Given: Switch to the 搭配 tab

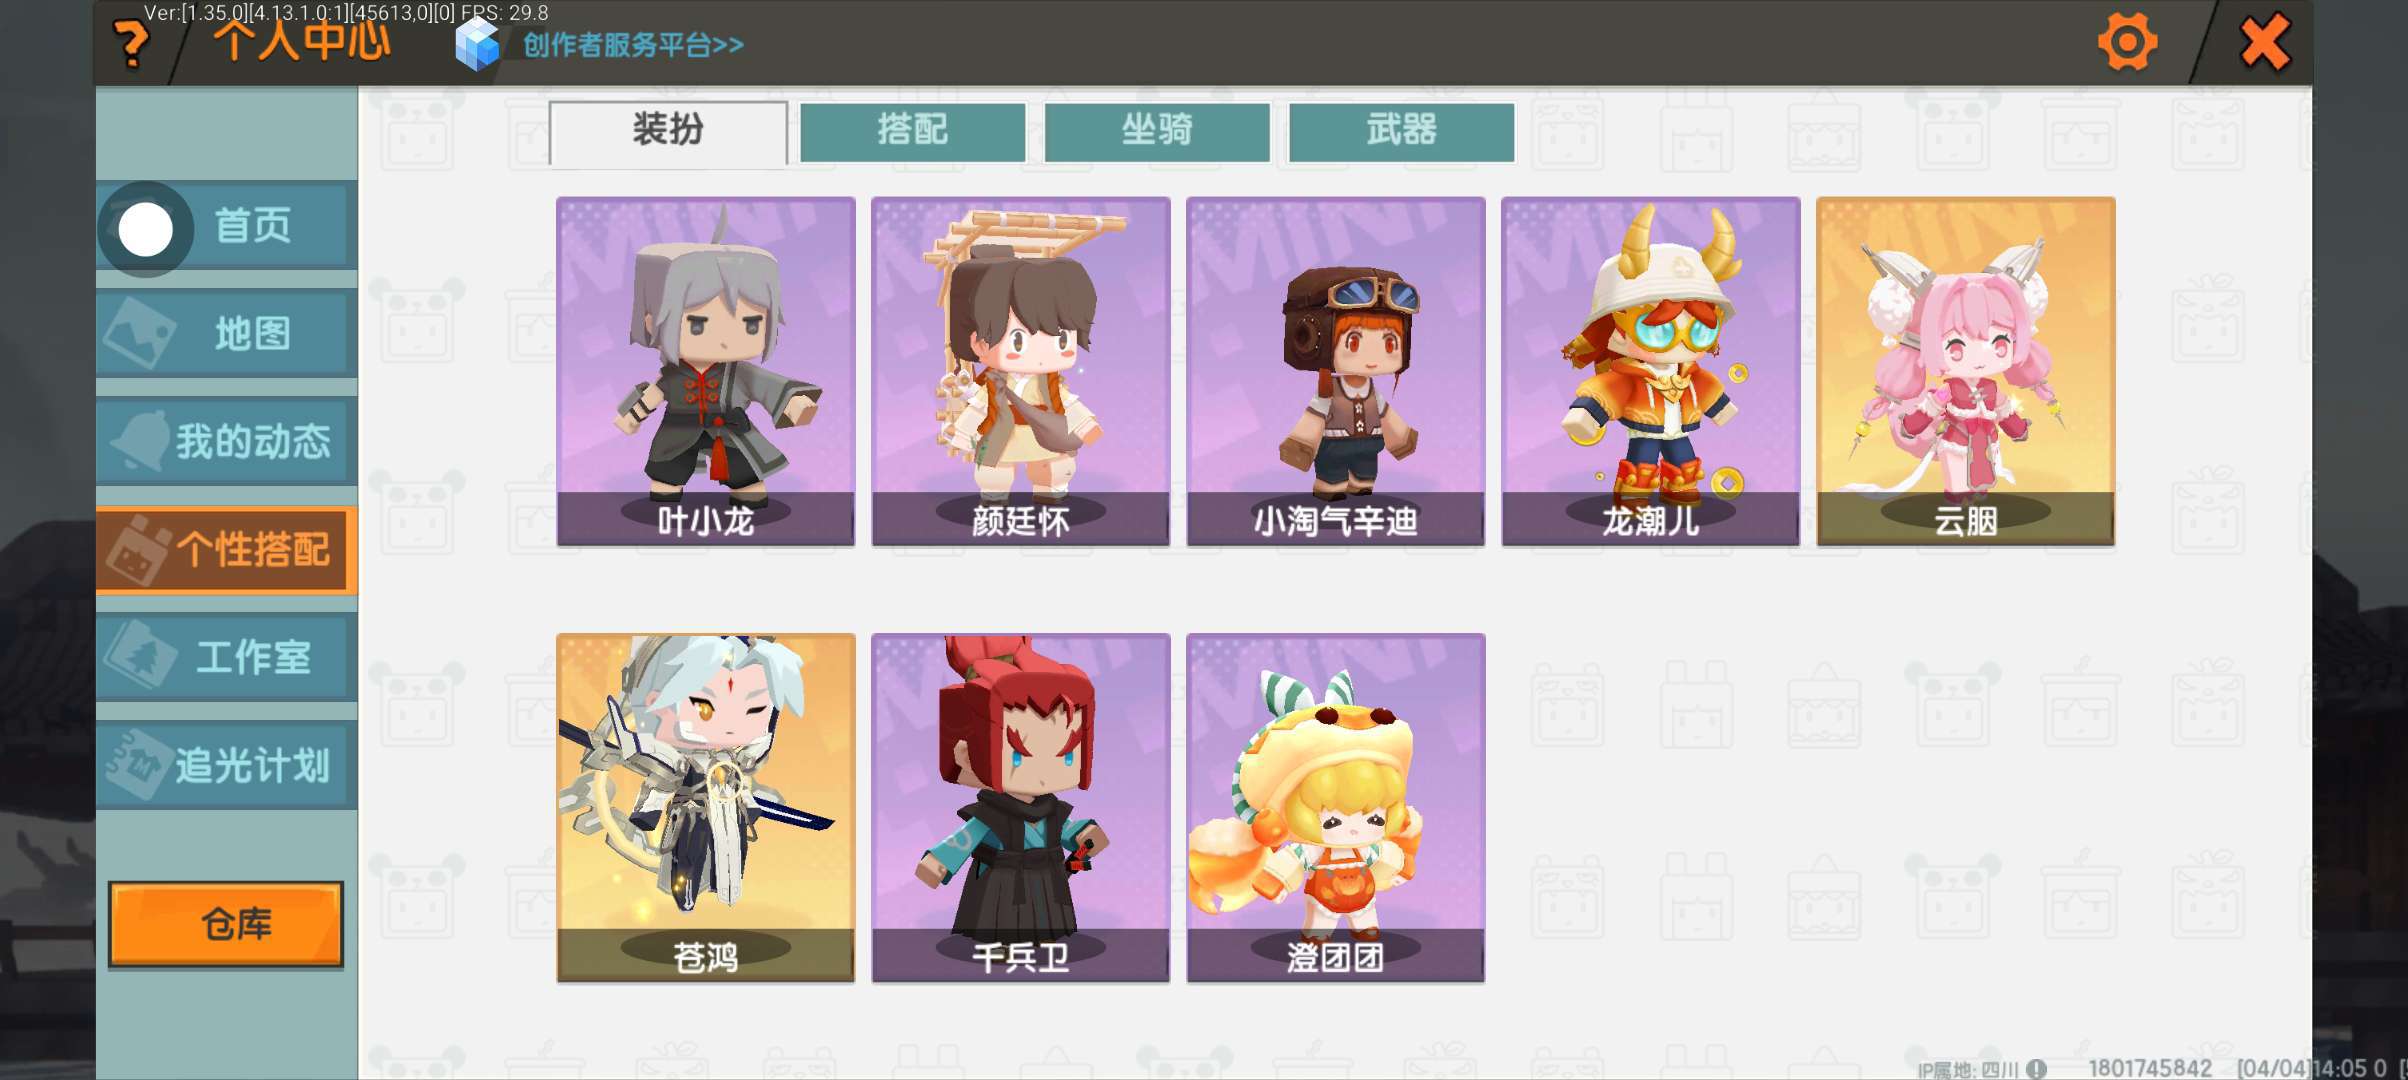Looking at the screenshot, I should (x=913, y=131).
